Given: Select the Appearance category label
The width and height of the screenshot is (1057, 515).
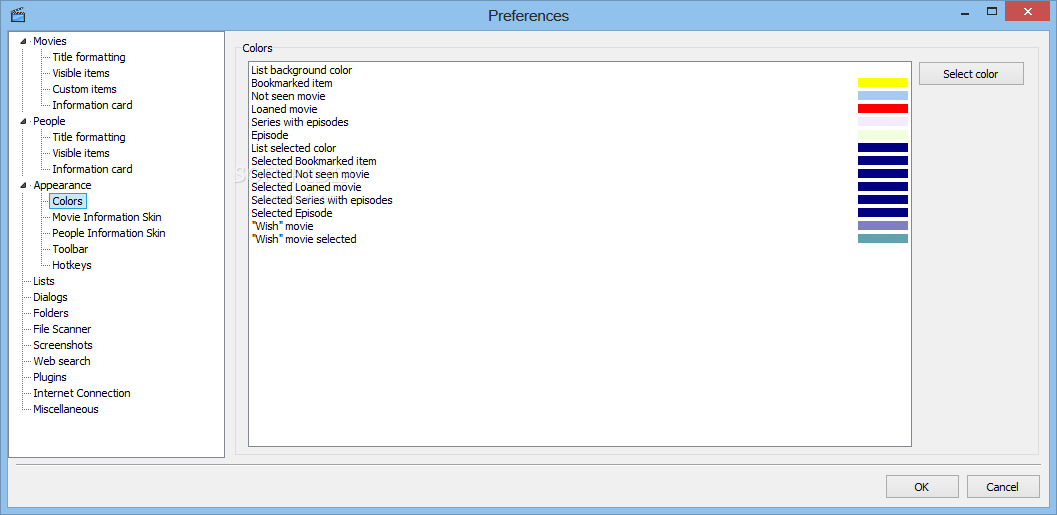Looking at the screenshot, I should tap(62, 185).
